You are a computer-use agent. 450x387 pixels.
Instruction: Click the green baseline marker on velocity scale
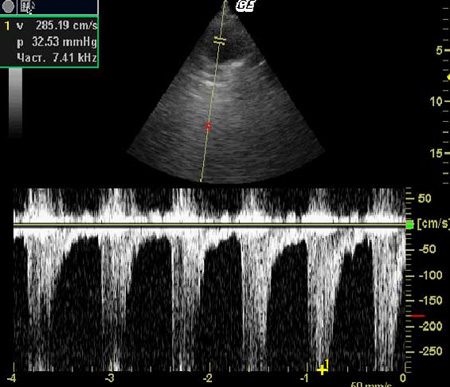pos(410,225)
